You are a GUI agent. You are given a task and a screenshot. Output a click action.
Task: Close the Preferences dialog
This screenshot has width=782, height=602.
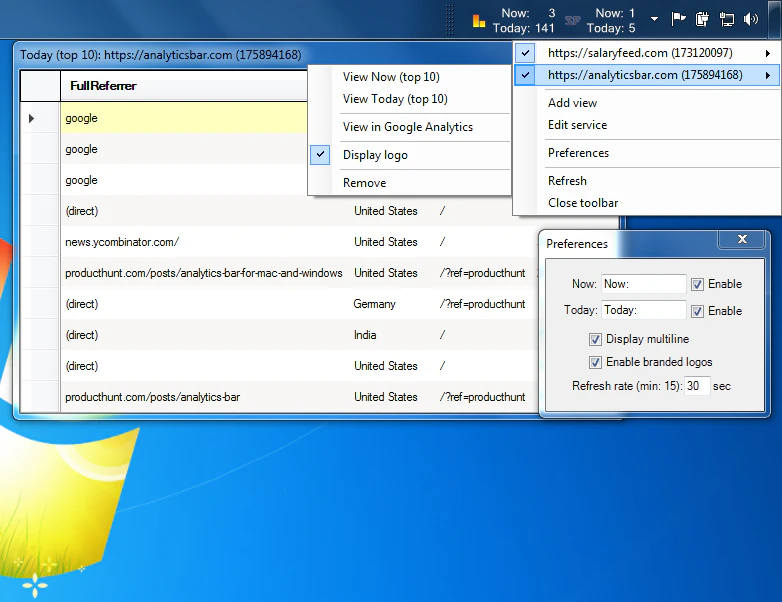coord(742,239)
